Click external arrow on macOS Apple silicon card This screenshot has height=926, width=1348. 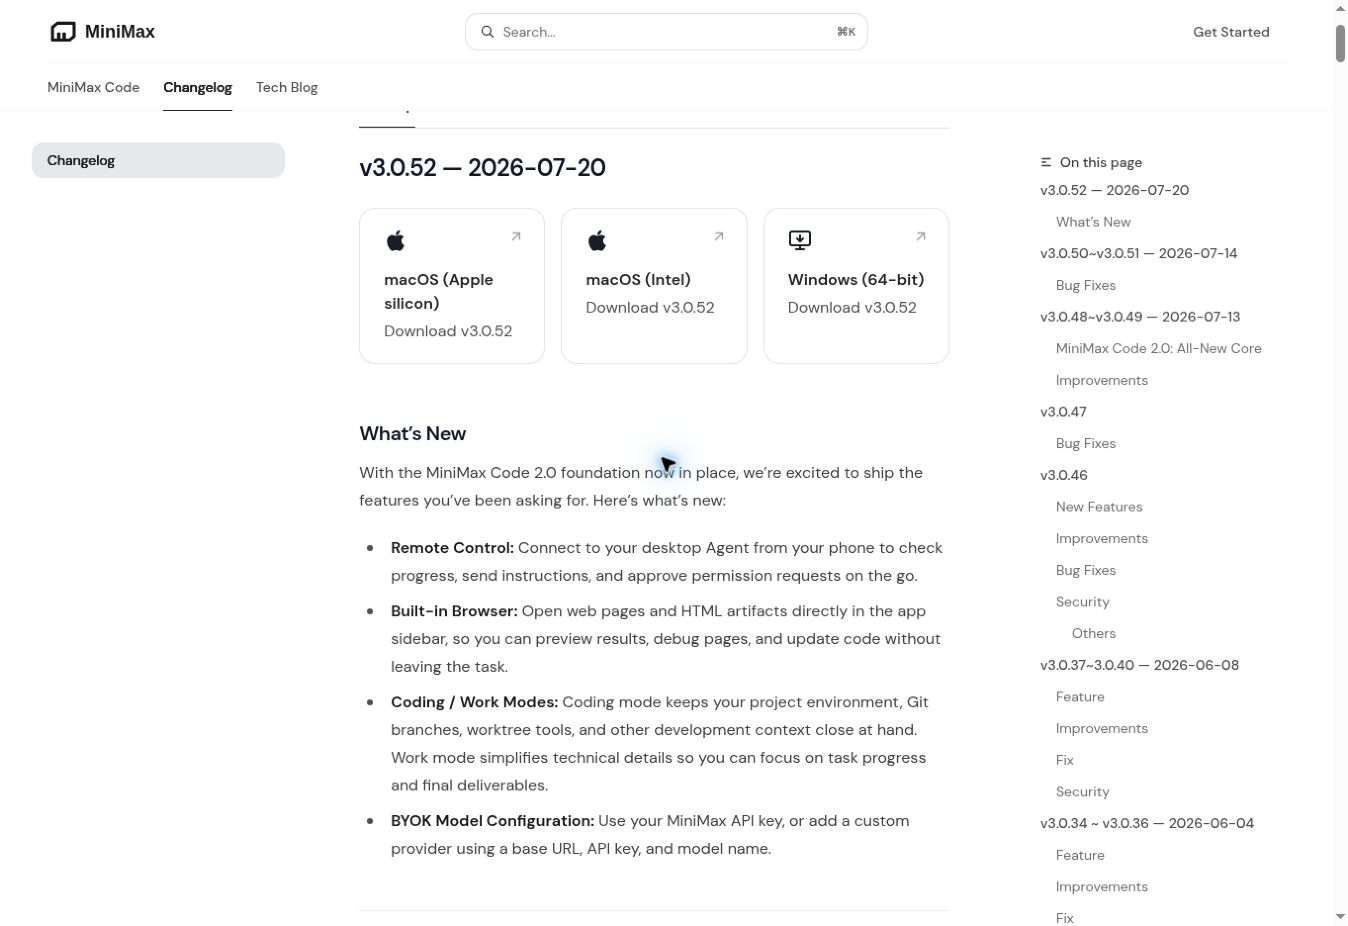click(516, 237)
